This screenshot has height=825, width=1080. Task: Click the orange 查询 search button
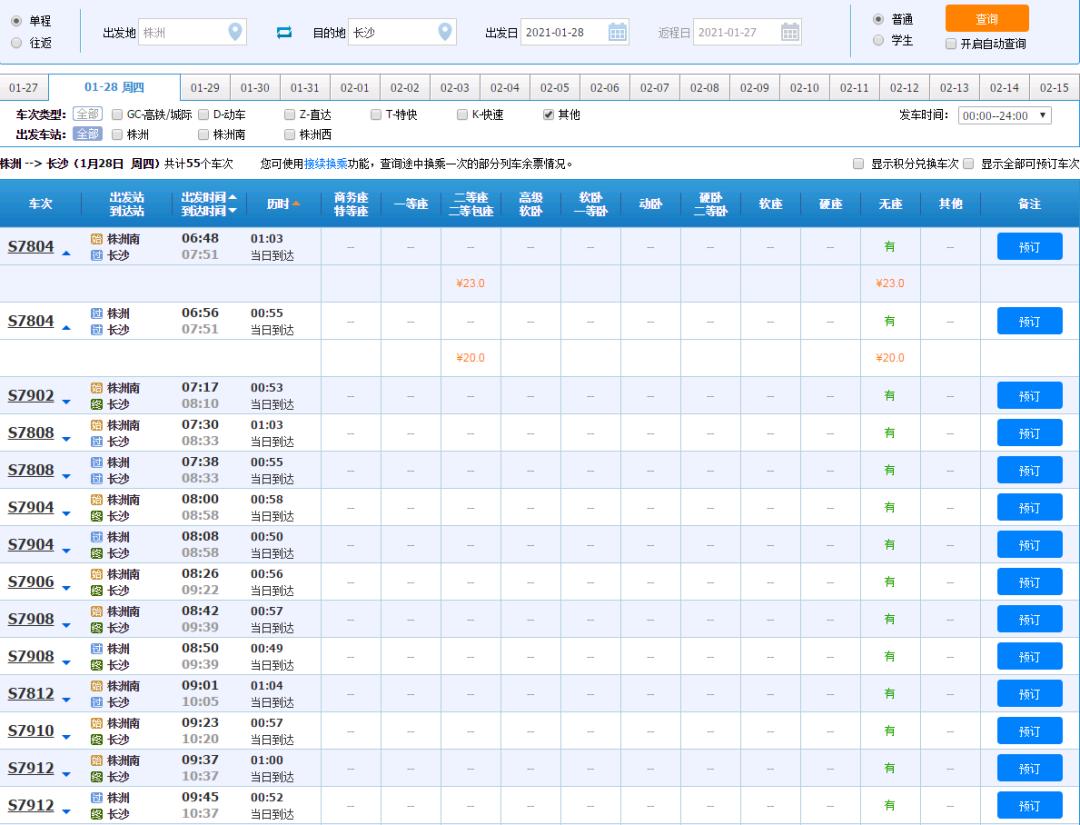tap(987, 19)
